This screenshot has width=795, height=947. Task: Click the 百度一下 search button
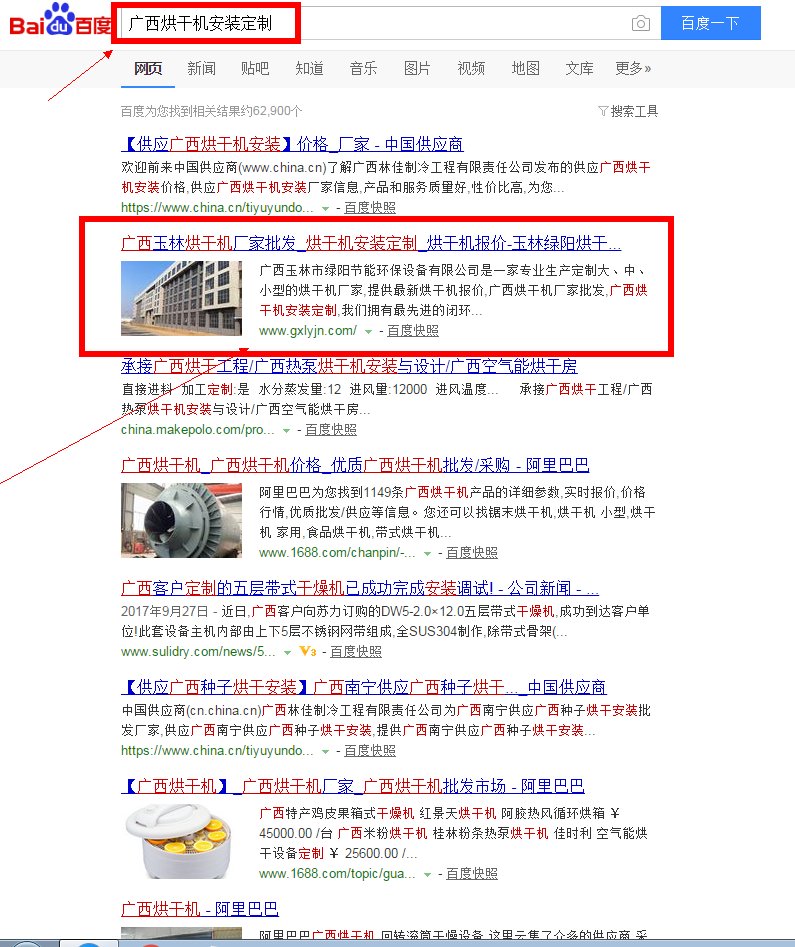tap(710, 23)
